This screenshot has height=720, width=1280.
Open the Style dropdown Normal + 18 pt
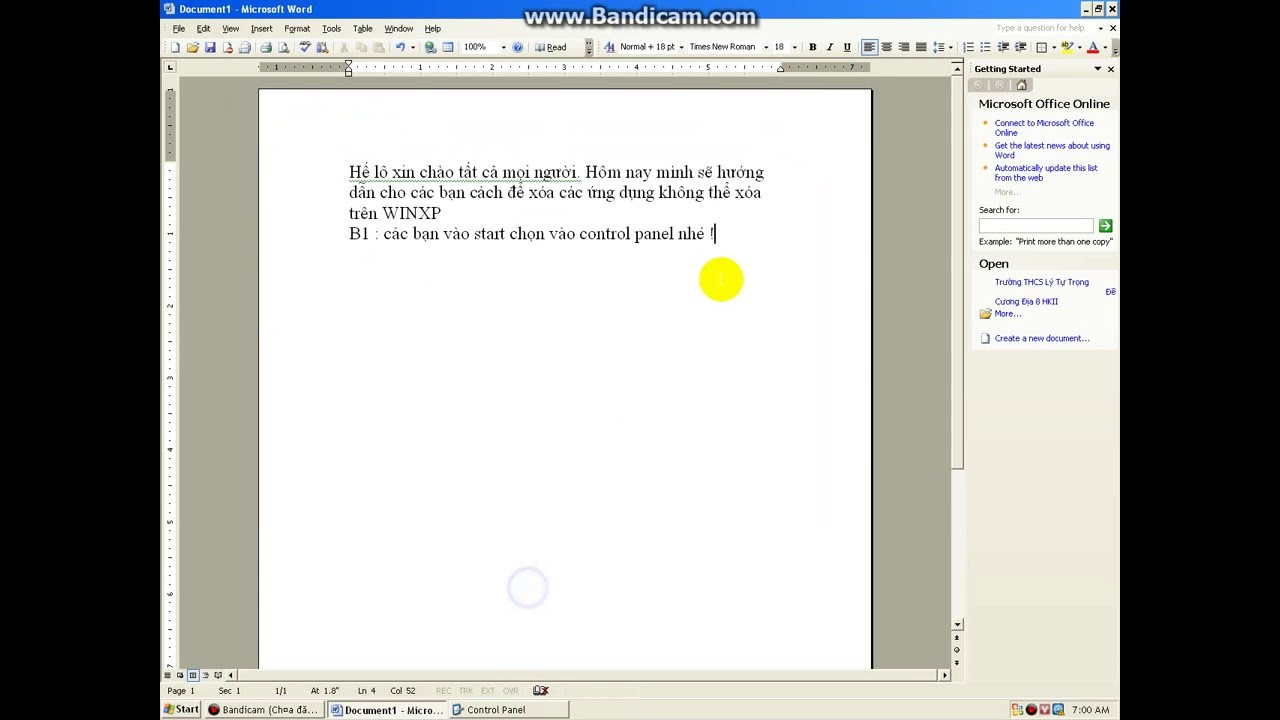click(x=681, y=47)
